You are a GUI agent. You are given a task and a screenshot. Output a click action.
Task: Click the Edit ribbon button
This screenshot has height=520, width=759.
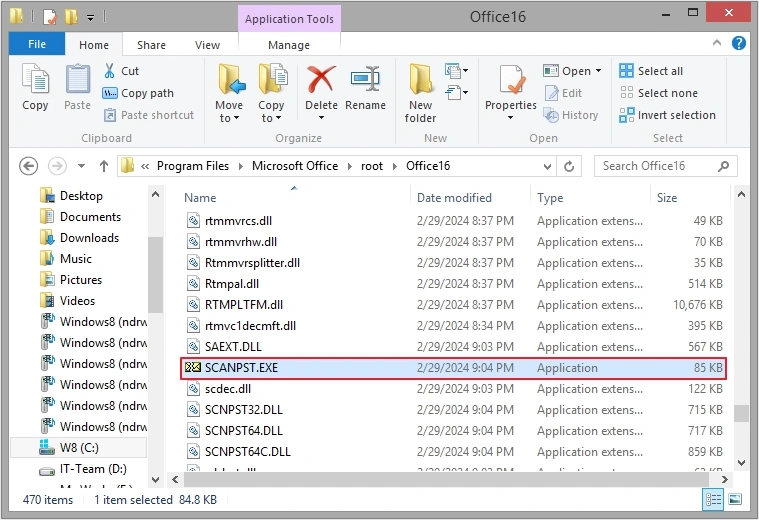[563, 93]
